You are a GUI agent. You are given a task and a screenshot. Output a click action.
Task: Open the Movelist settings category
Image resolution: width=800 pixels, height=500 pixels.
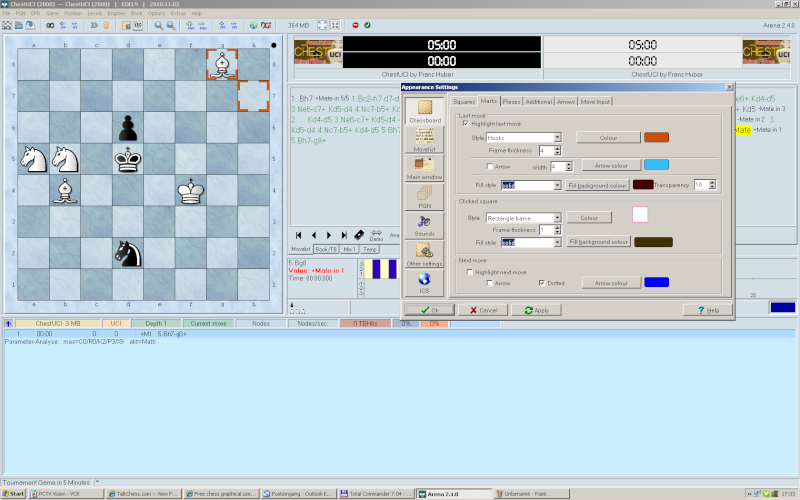424,139
